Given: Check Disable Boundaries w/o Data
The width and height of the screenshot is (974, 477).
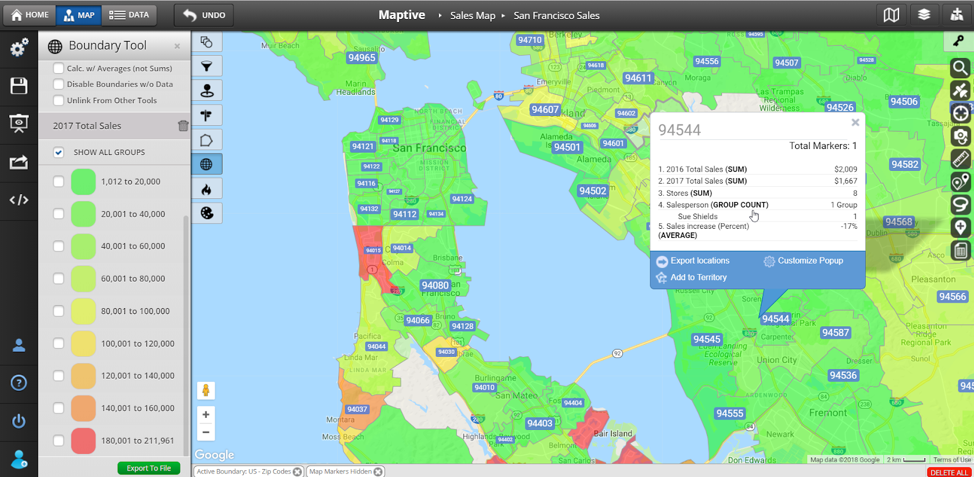Looking at the screenshot, I should click(58, 84).
